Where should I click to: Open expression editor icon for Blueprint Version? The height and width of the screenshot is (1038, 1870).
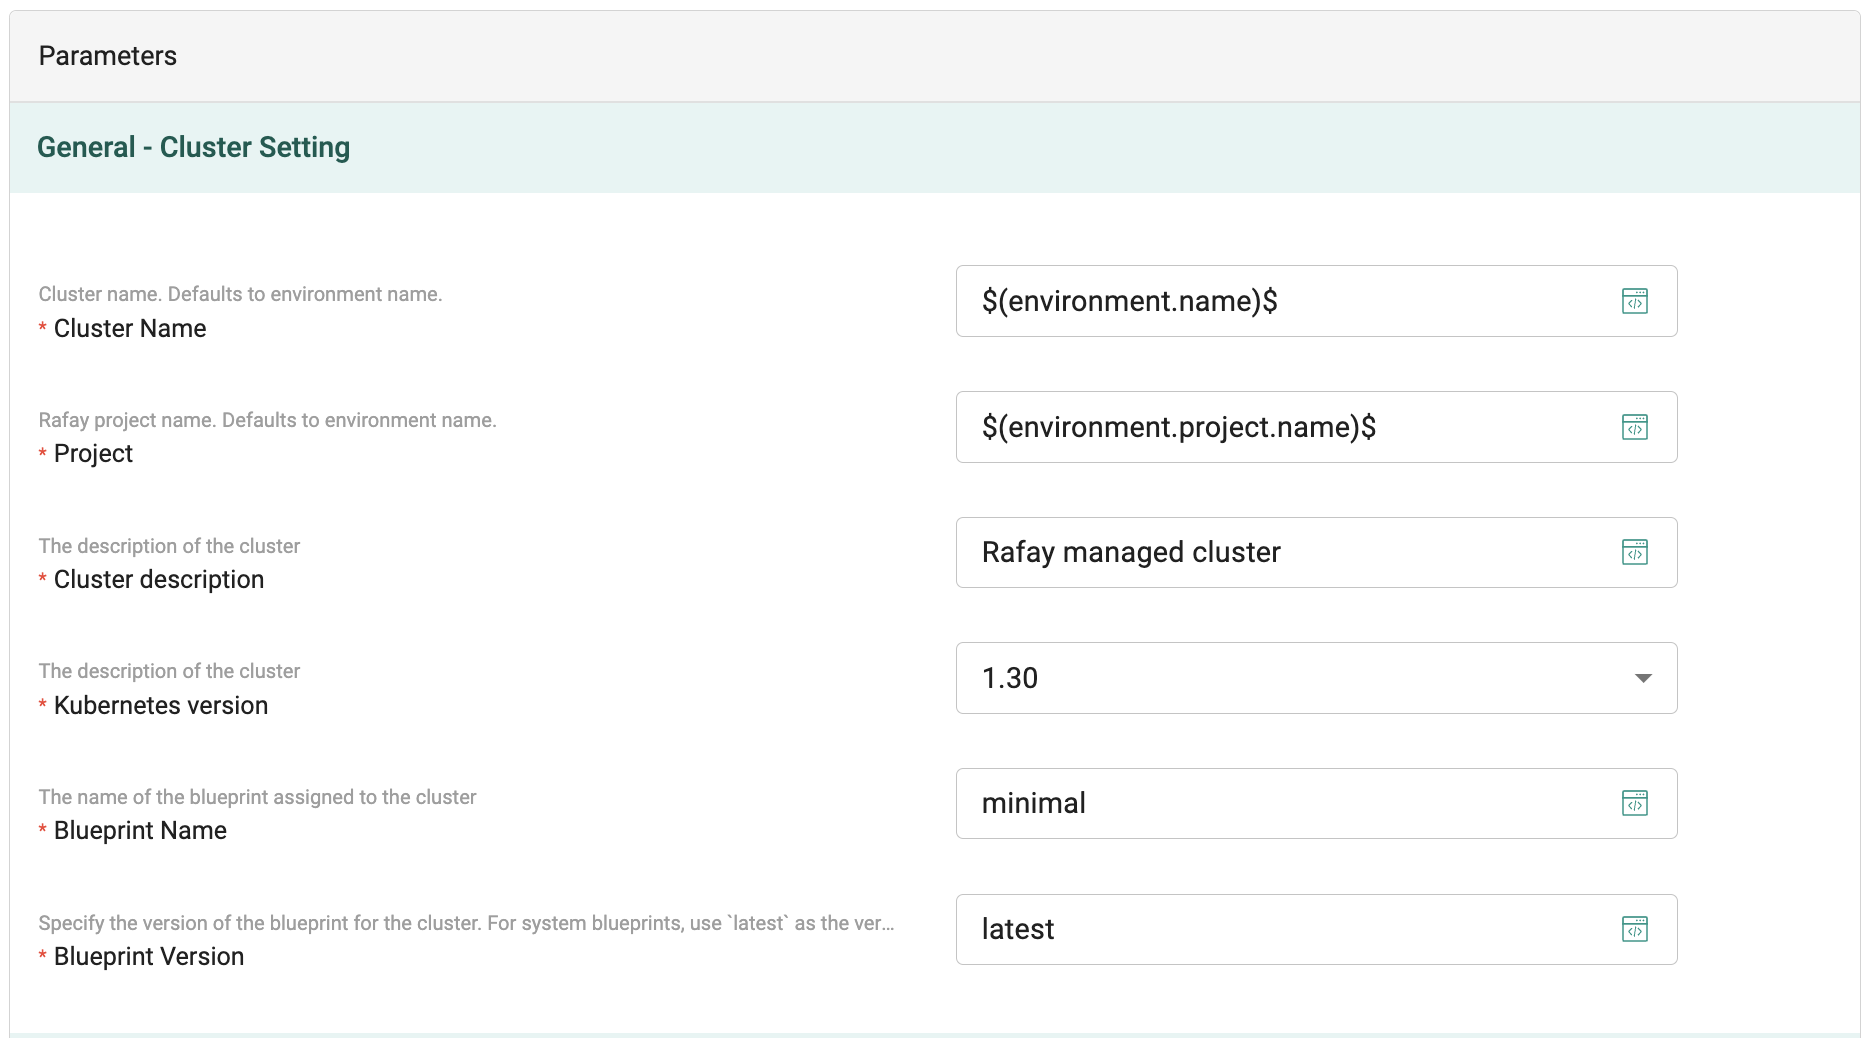pos(1635,929)
